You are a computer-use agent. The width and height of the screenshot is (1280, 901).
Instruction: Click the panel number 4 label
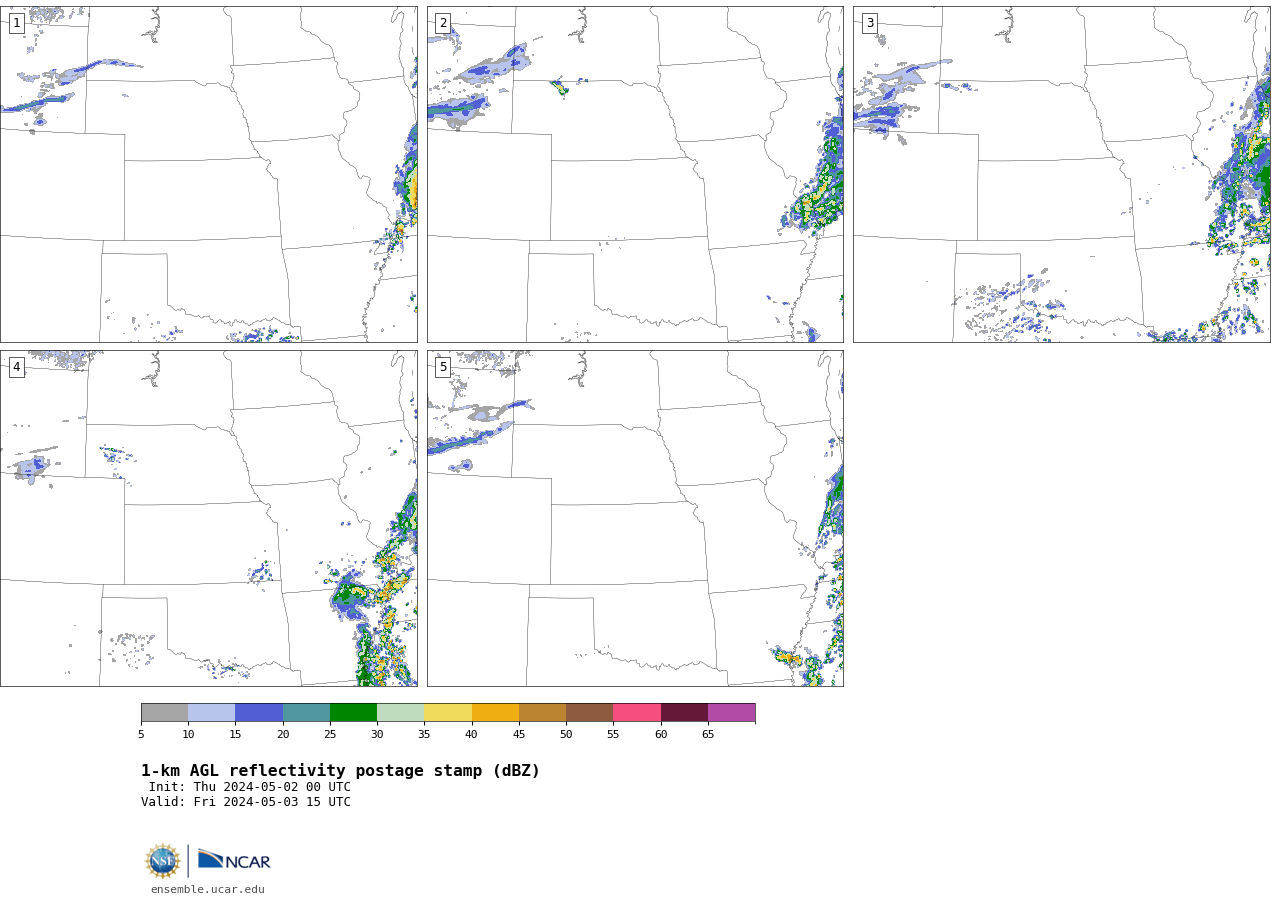point(16,367)
